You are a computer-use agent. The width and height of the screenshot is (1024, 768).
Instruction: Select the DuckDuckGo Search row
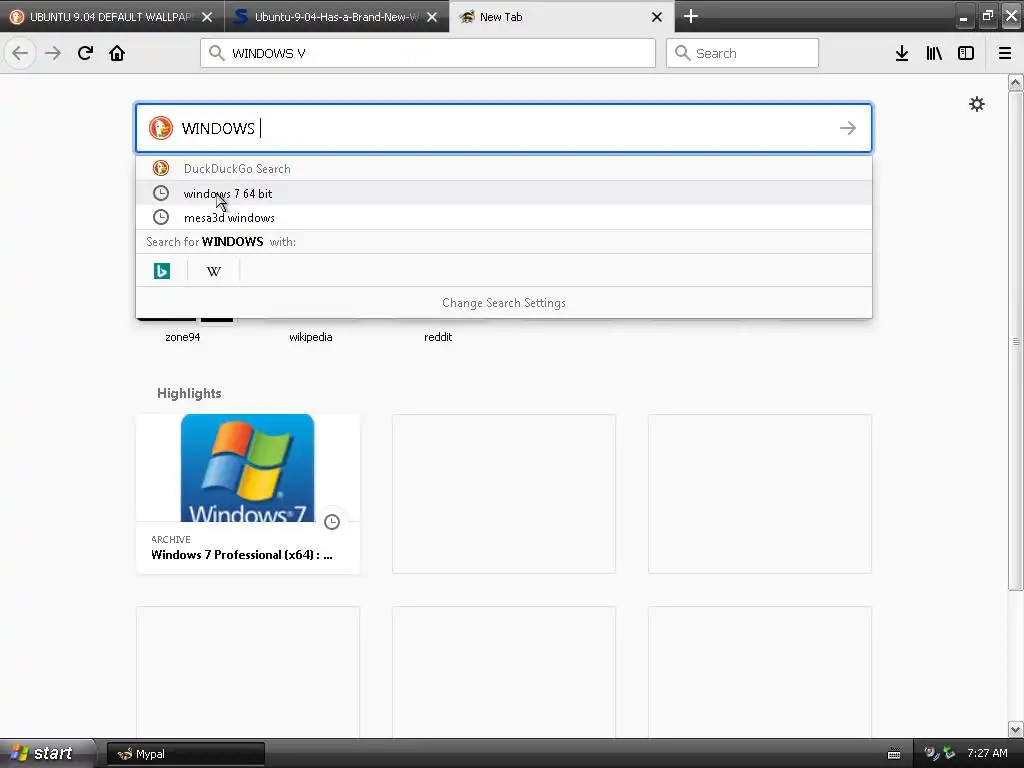coord(504,168)
